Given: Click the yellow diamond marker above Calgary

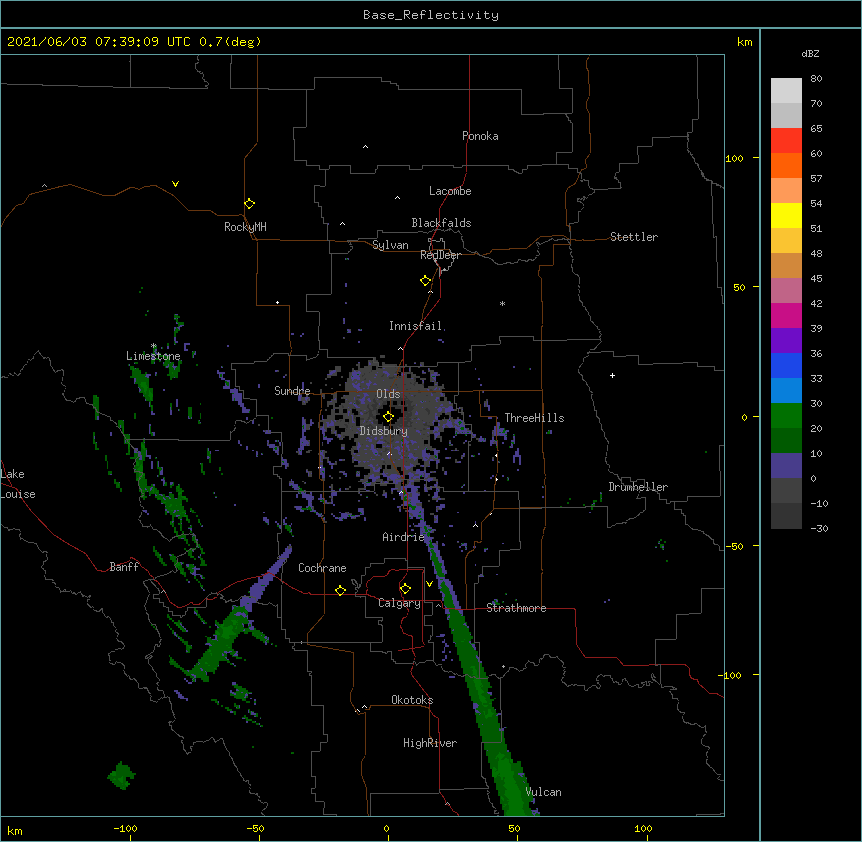Looking at the screenshot, I should point(405,589).
